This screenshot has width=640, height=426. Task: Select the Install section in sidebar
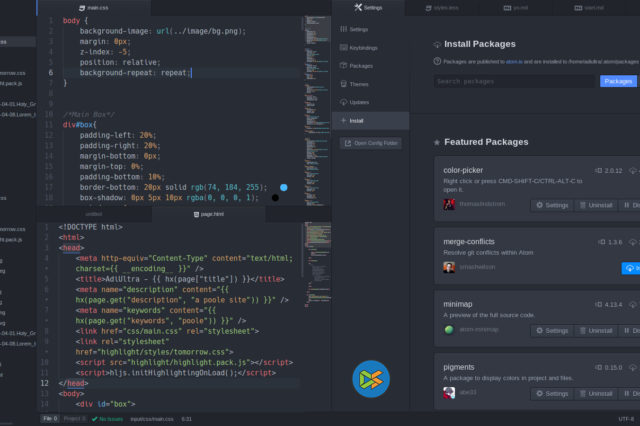coord(371,121)
